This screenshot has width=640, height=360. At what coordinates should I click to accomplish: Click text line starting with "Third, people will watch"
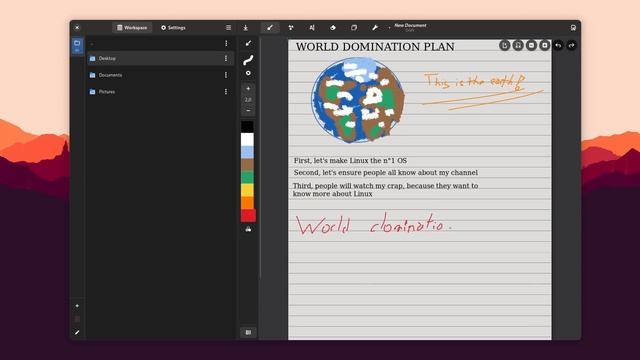385,190
